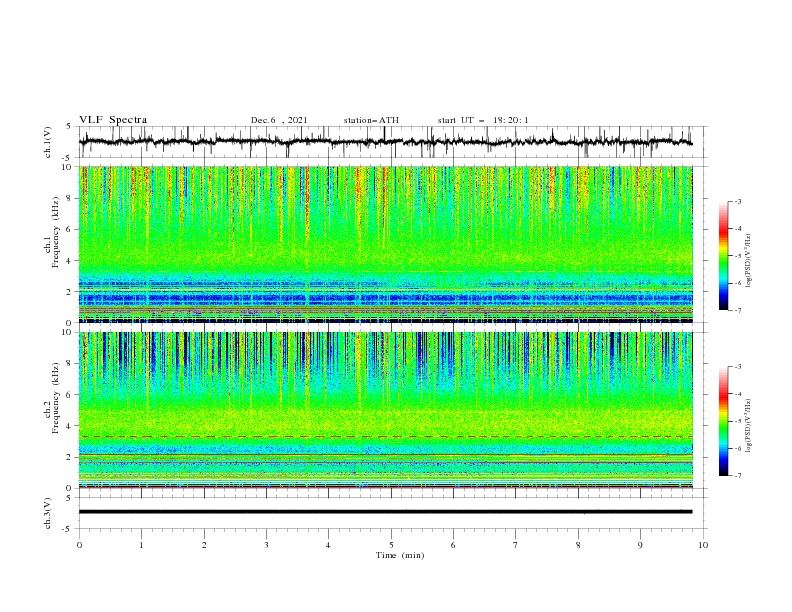Click the ch.1 voltage waveform trace

[x=385, y=142]
